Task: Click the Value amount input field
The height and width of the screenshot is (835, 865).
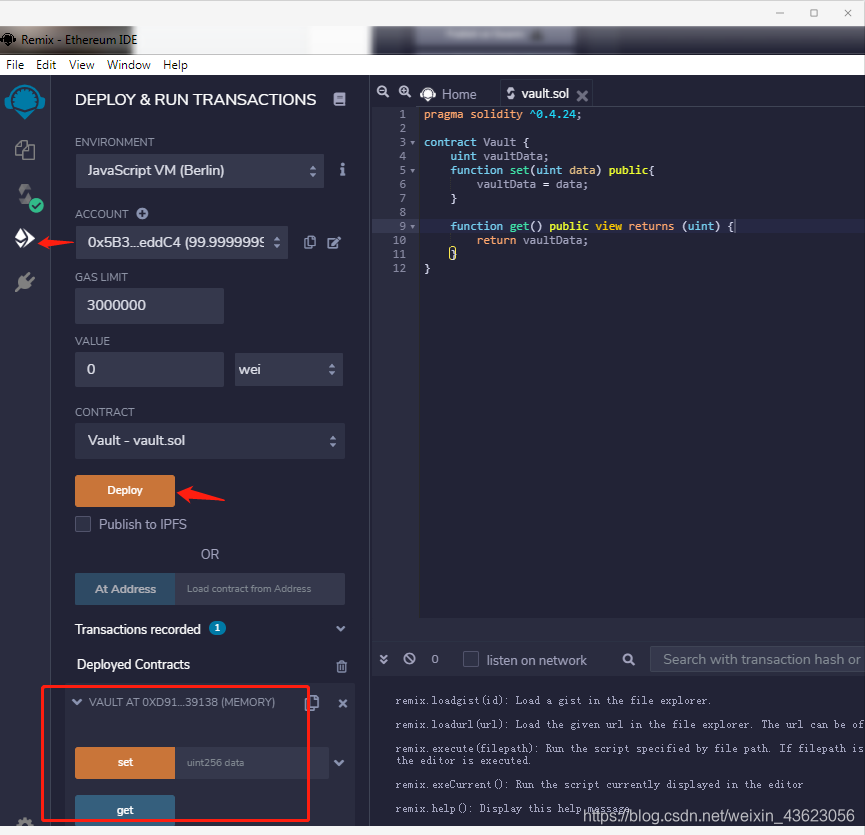Action: pyautogui.click(x=149, y=370)
